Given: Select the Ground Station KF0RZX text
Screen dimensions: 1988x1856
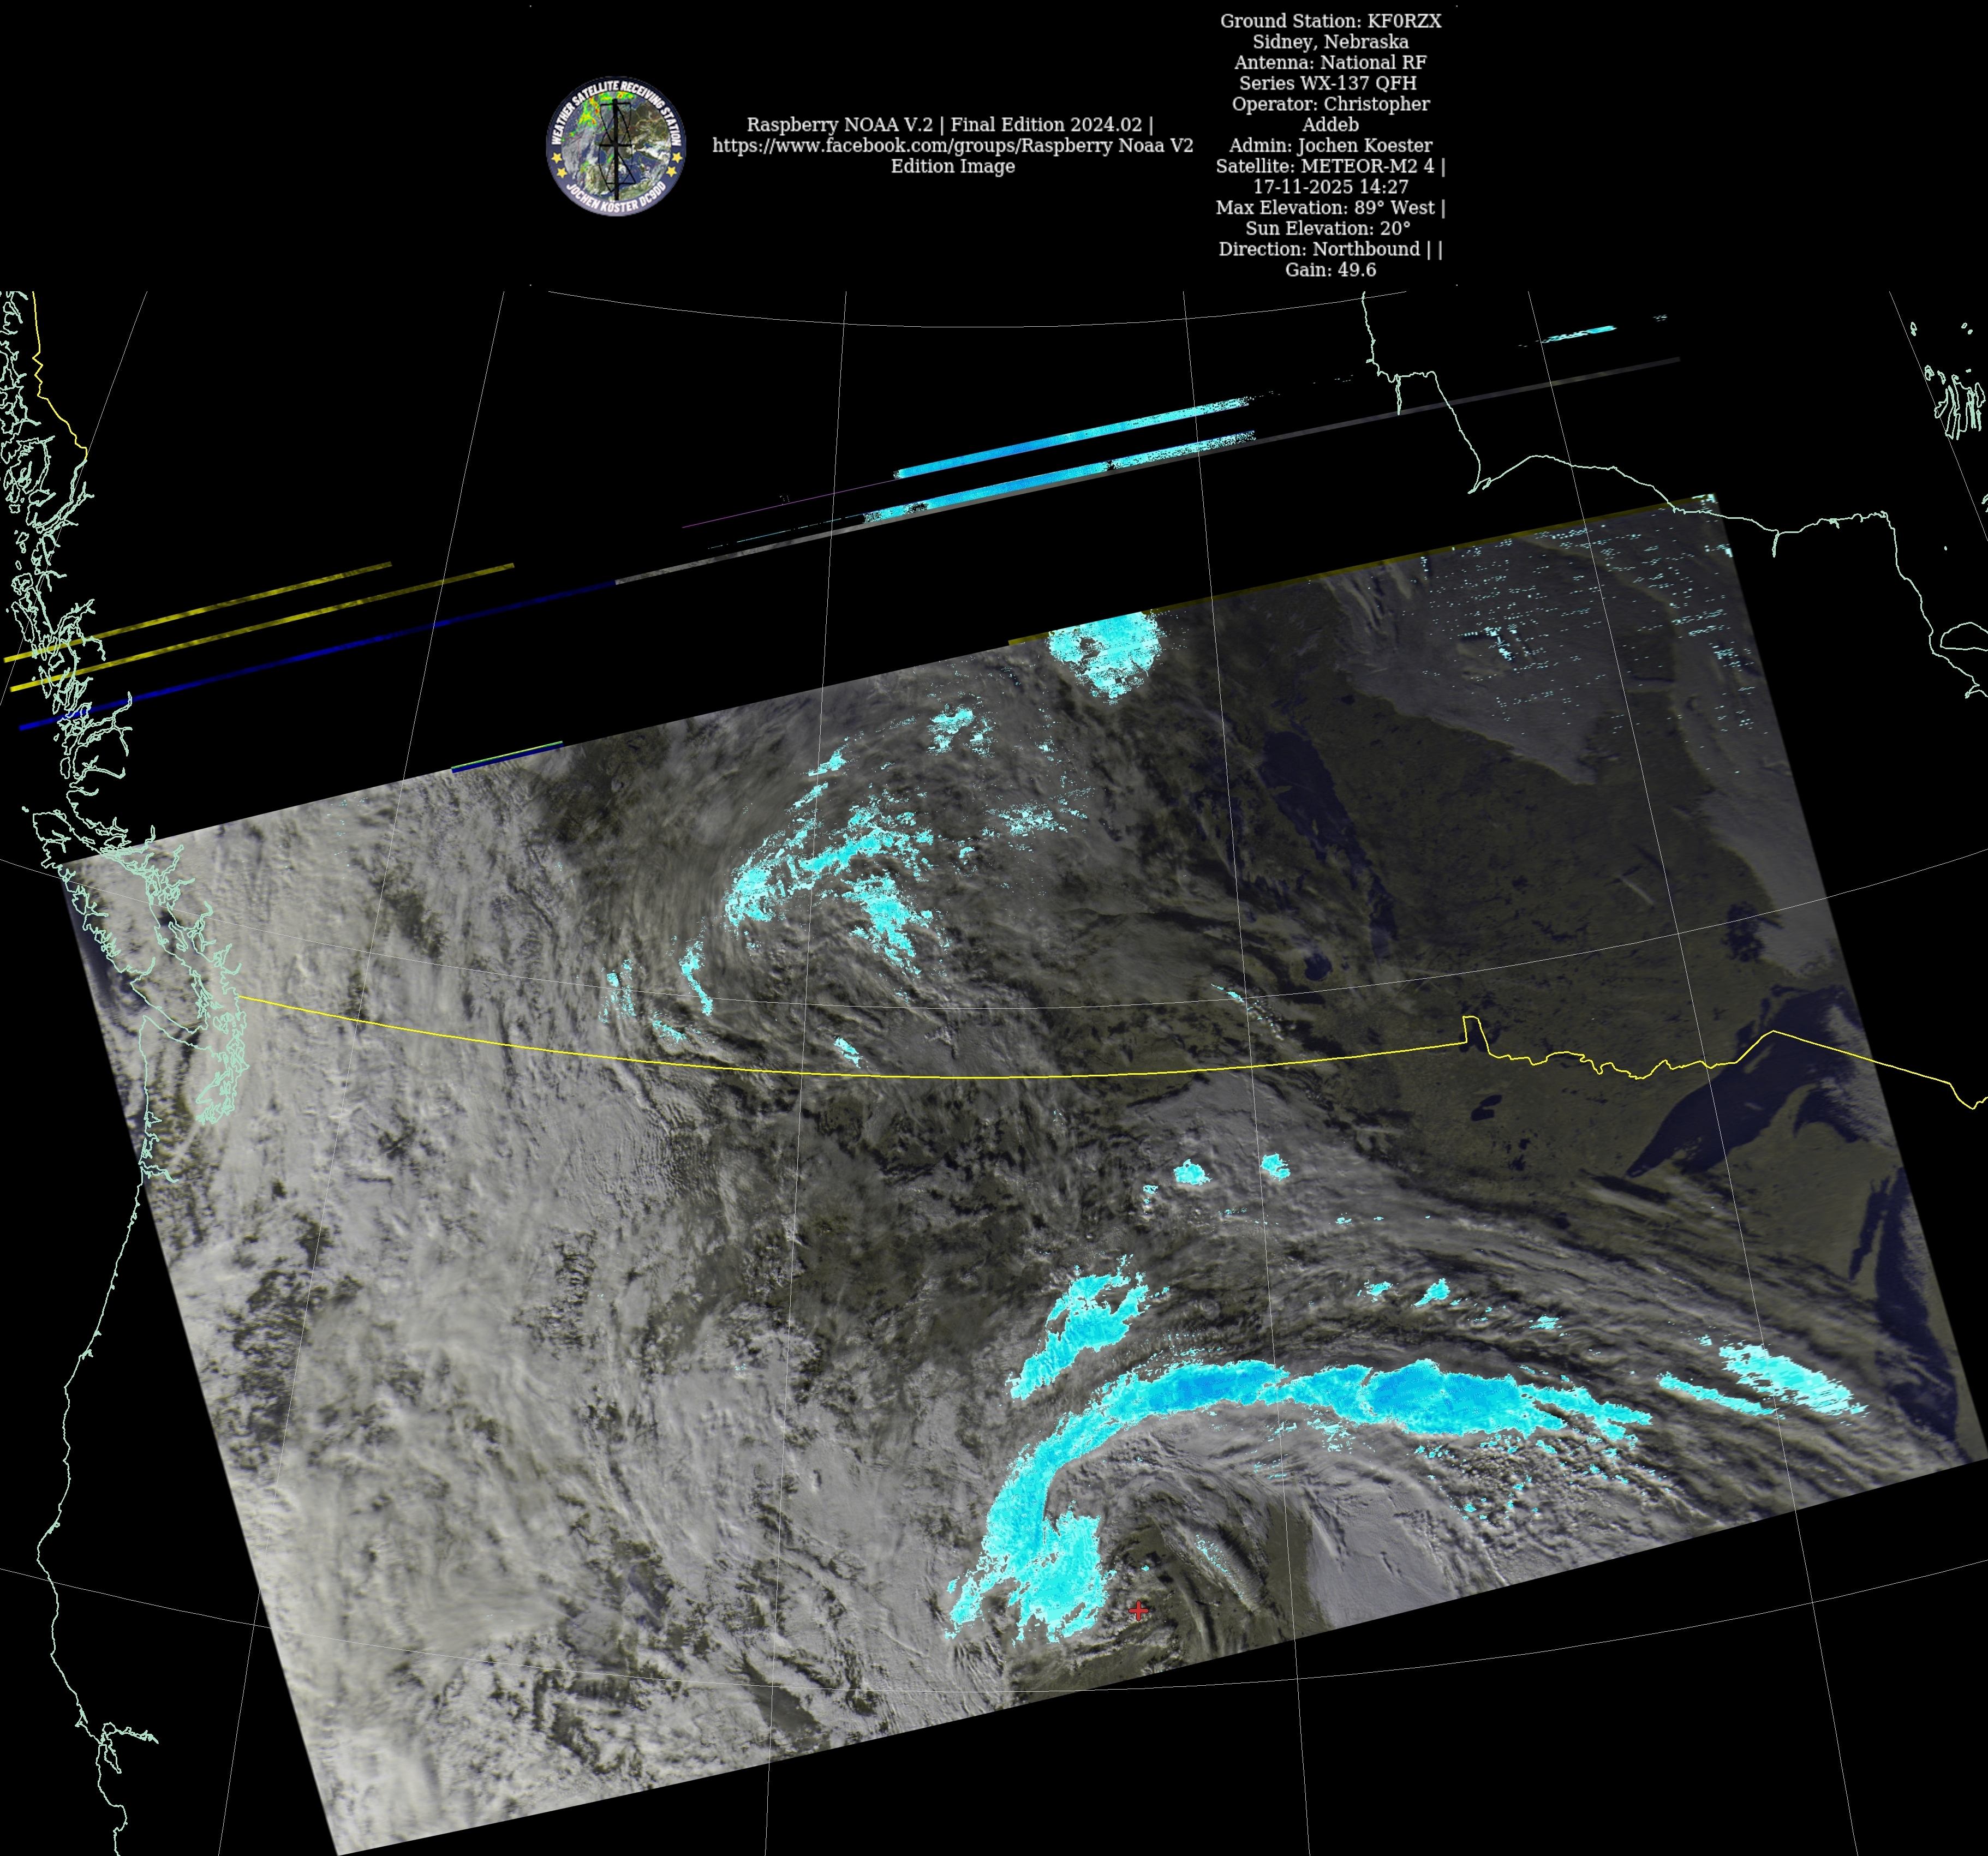Looking at the screenshot, I should point(1330,21).
